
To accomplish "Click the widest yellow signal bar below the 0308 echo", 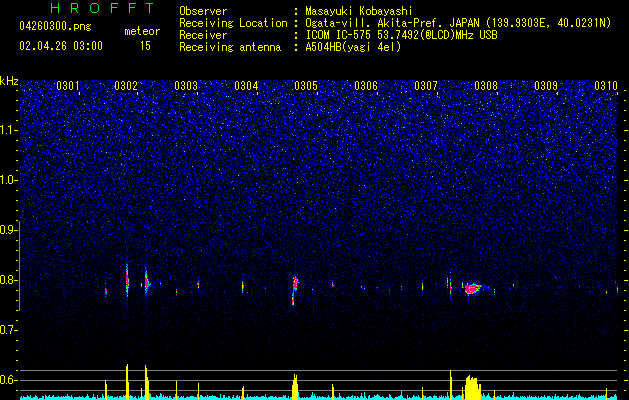I will 473,387.
